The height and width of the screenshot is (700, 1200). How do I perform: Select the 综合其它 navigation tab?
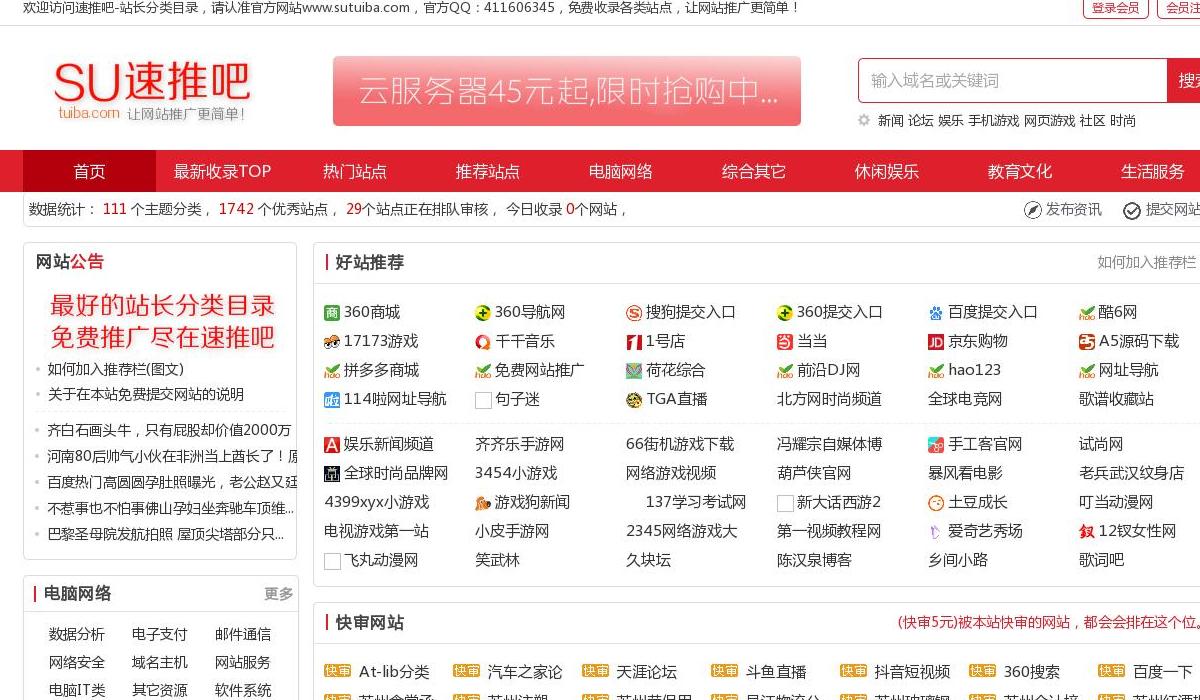(x=754, y=171)
